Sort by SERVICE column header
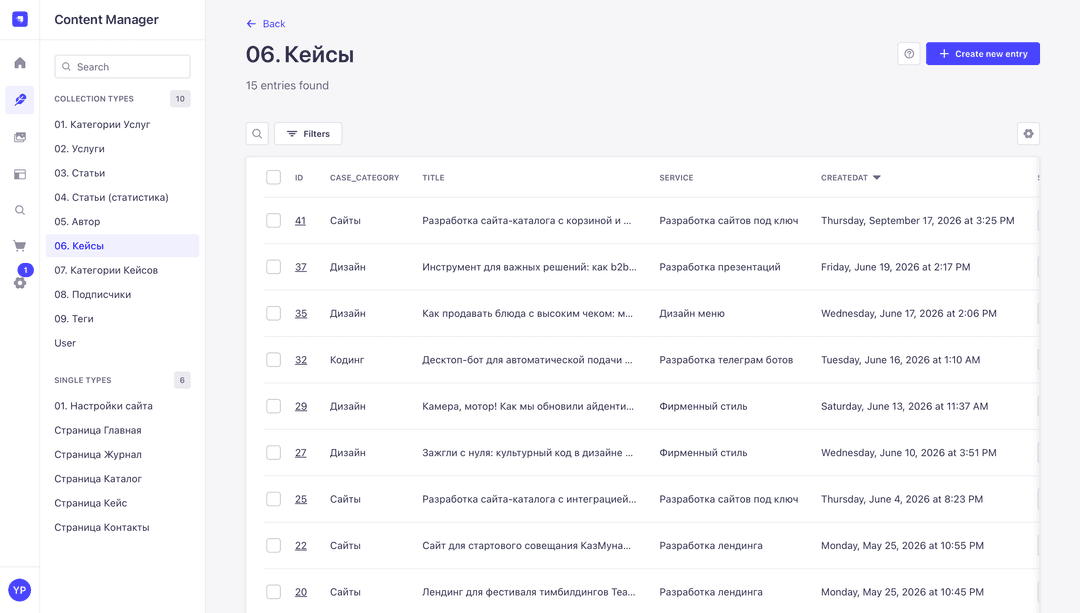Viewport: 1080px width, 613px height. pyautogui.click(x=676, y=178)
